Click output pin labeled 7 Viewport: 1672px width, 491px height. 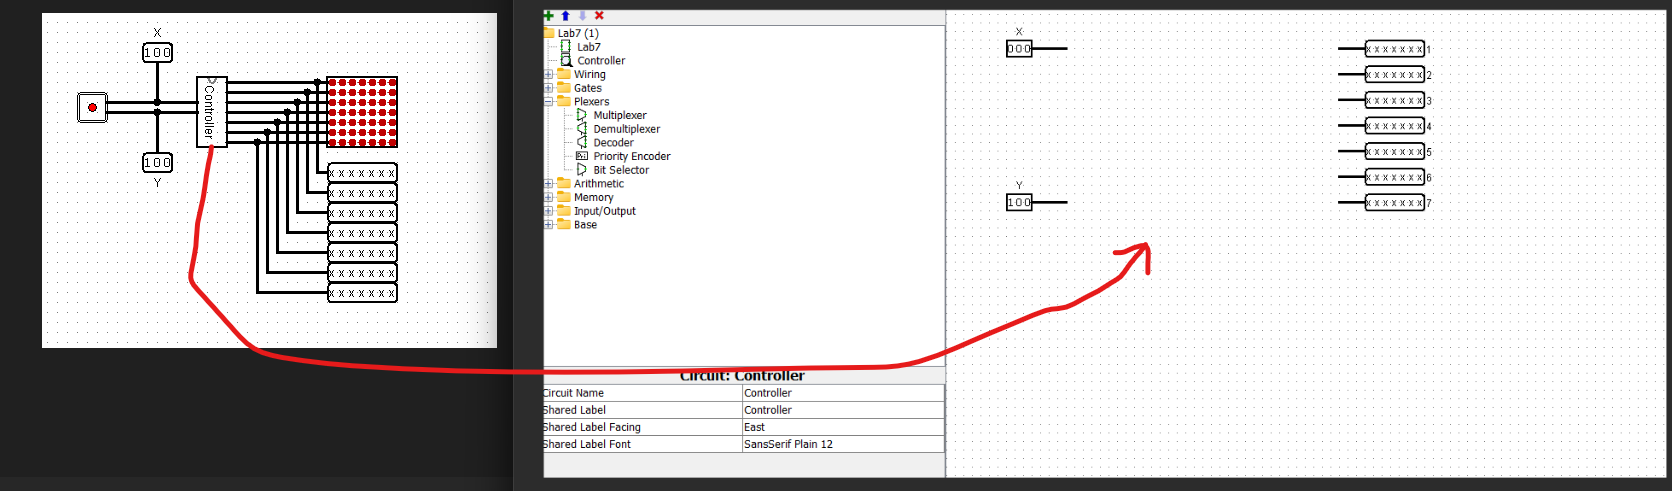coord(1395,203)
